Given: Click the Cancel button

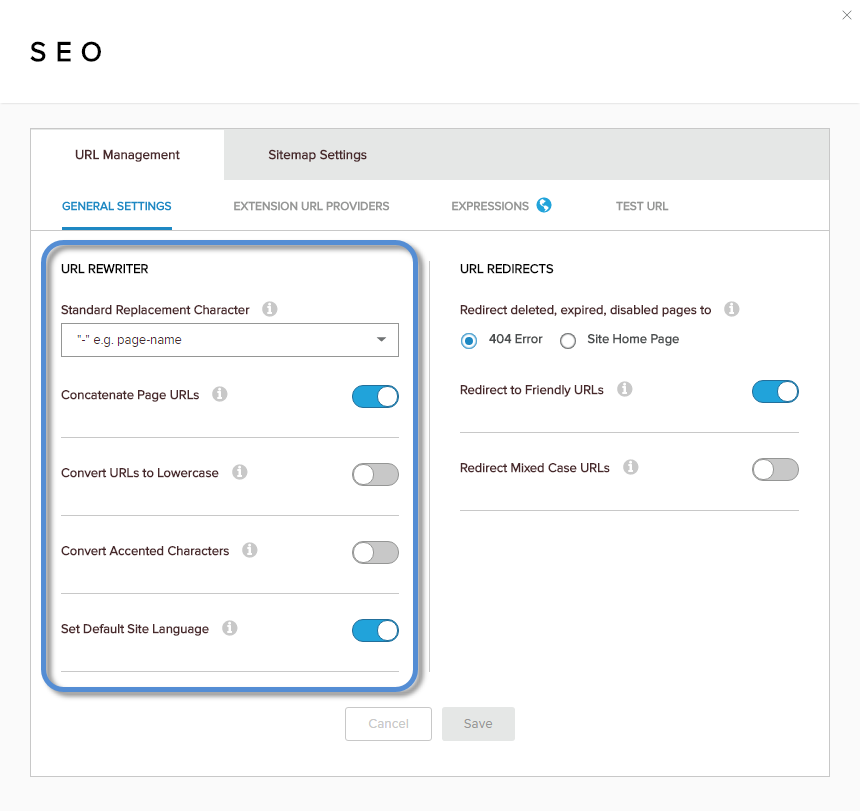Looking at the screenshot, I should point(388,724).
